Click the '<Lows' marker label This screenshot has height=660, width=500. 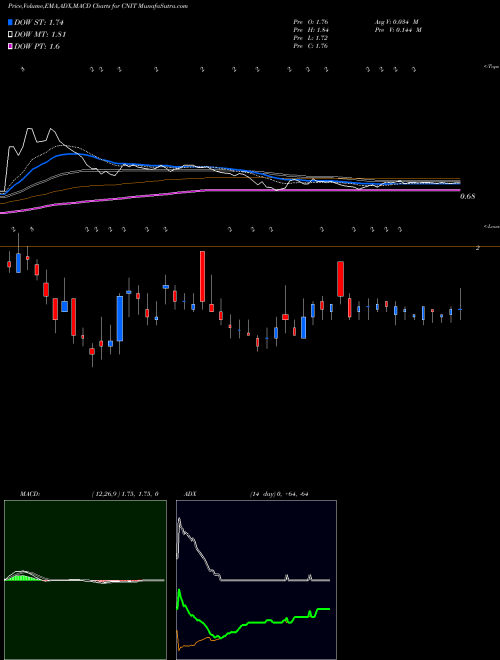point(492,226)
